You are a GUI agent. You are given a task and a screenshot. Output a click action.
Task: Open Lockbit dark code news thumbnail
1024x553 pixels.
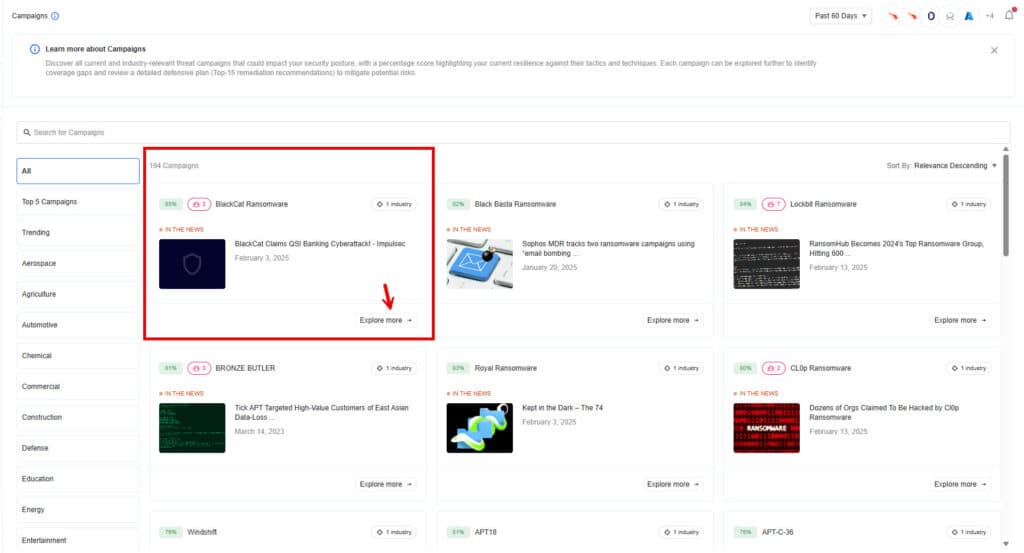coord(767,264)
